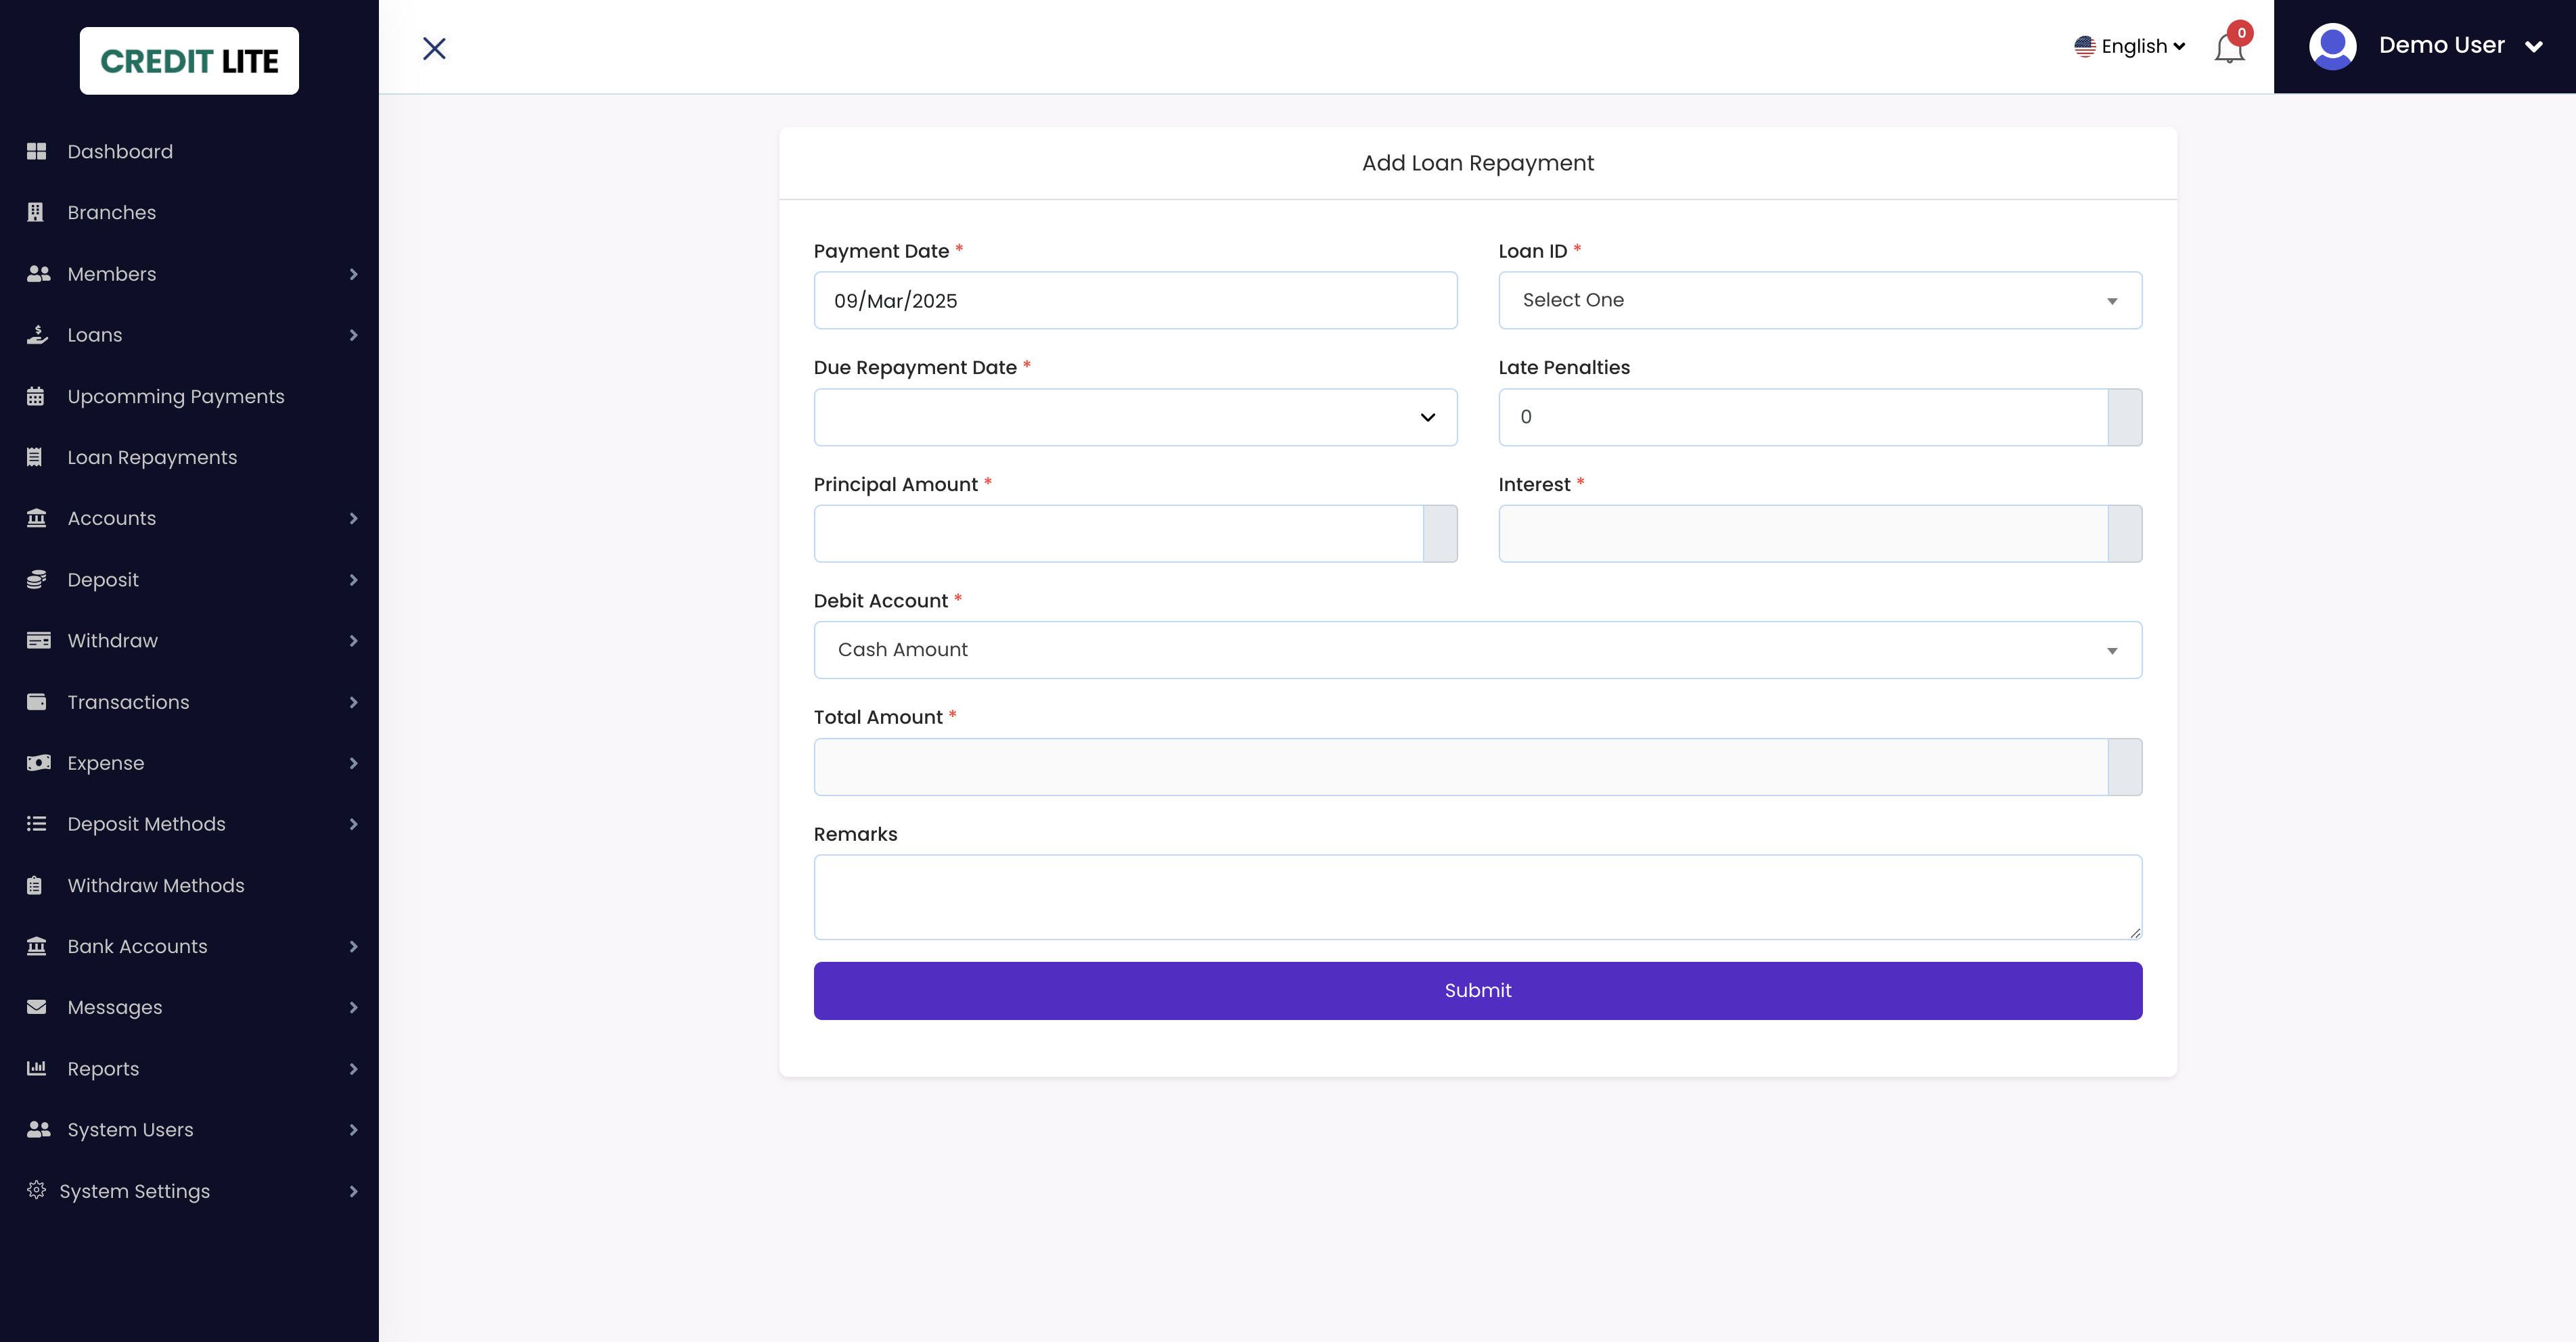Open the CREDIT LITE logo
The width and height of the screenshot is (2576, 1342).
point(189,60)
